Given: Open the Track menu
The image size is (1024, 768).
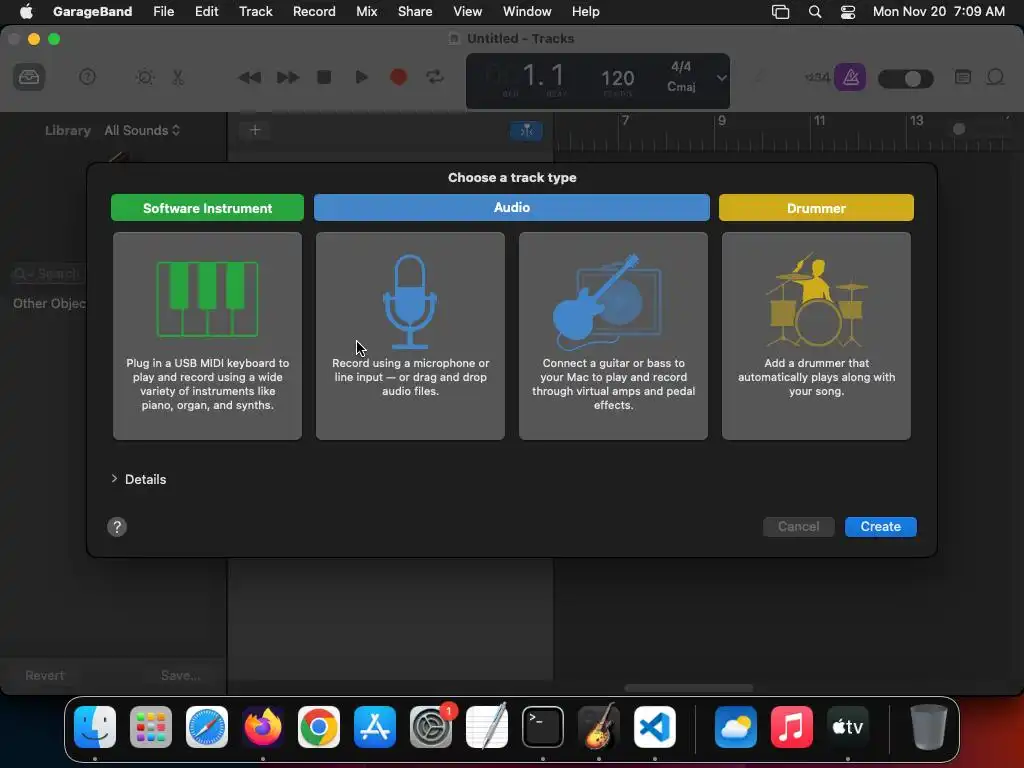Looking at the screenshot, I should [x=255, y=11].
